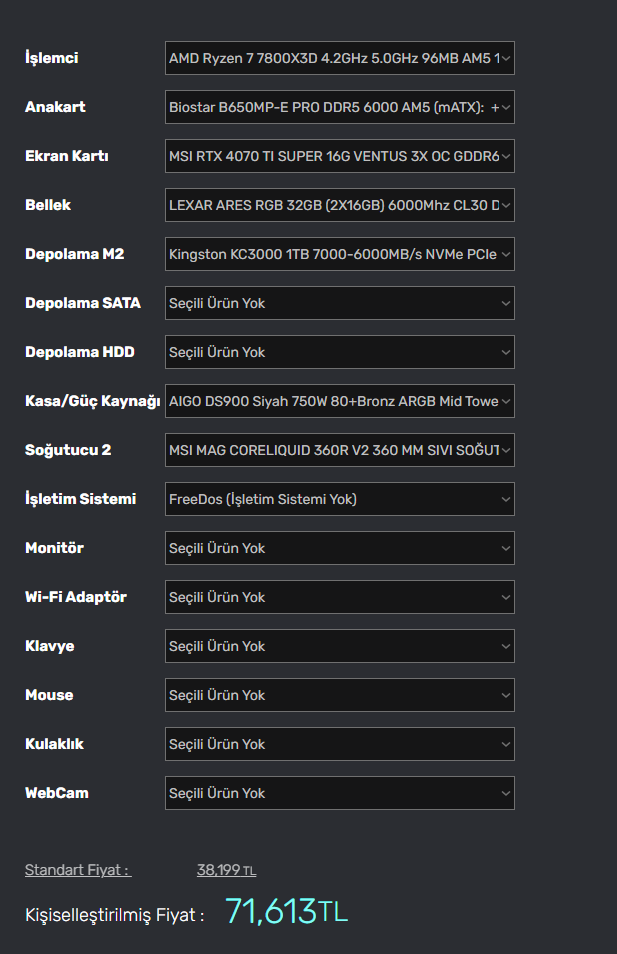
Task: Click the Depolama SATA row label
Action: click(83, 303)
